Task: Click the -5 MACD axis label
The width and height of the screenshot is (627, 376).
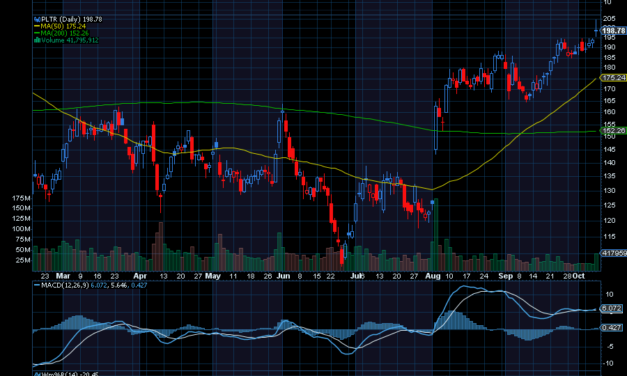Action: coord(610,346)
